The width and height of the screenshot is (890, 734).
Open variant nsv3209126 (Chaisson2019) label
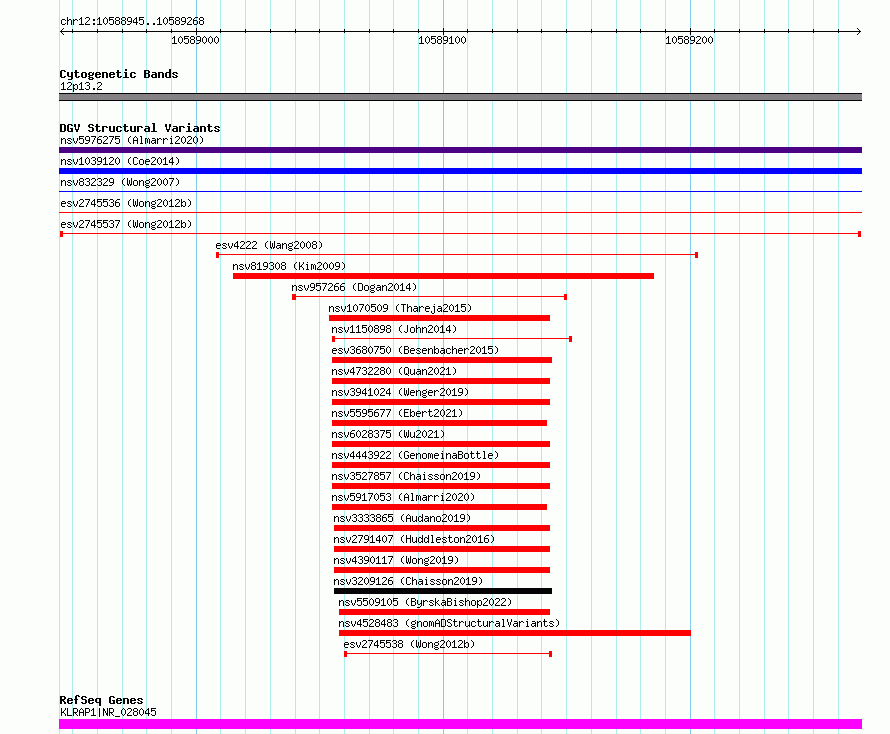point(408,581)
